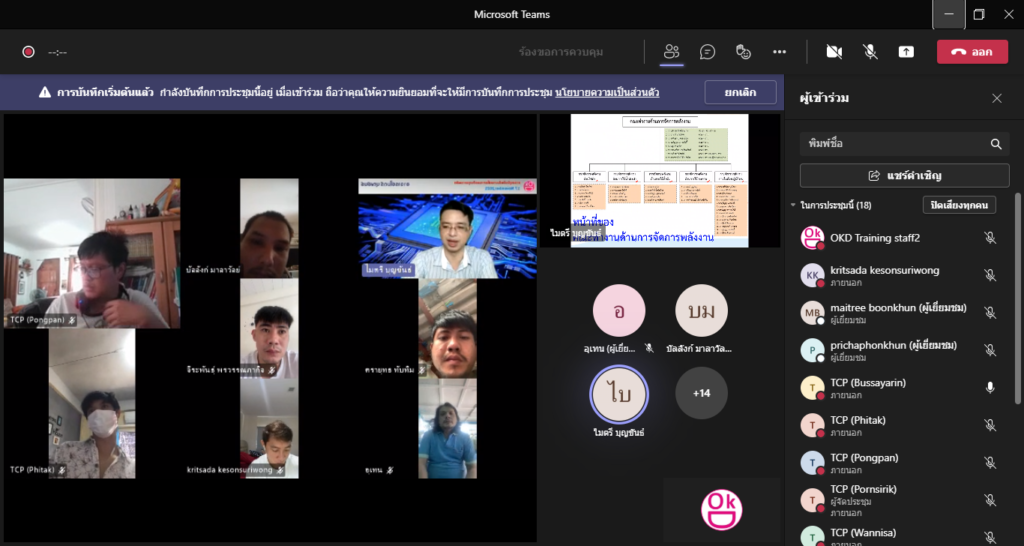
Task: Show the +14 more participants
Action: 701,393
